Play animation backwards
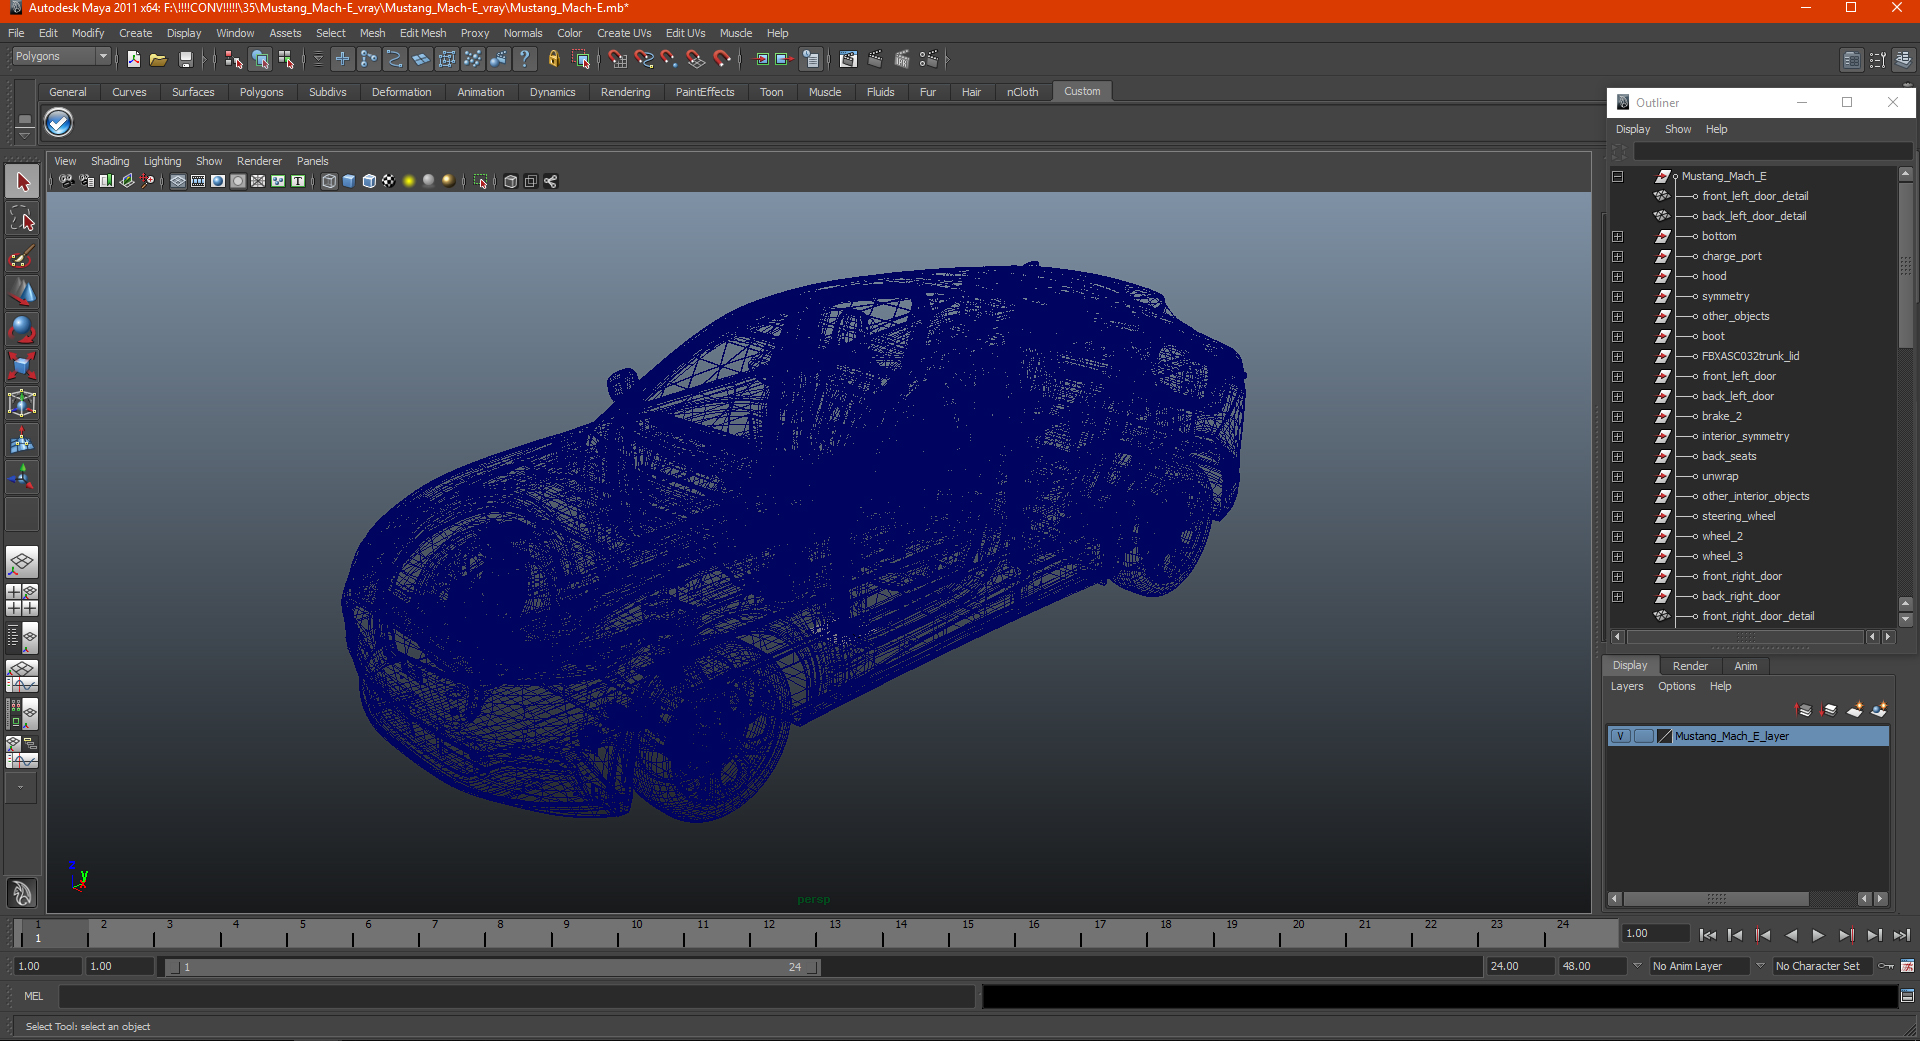The height and width of the screenshot is (1041, 1920). tap(1791, 935)
